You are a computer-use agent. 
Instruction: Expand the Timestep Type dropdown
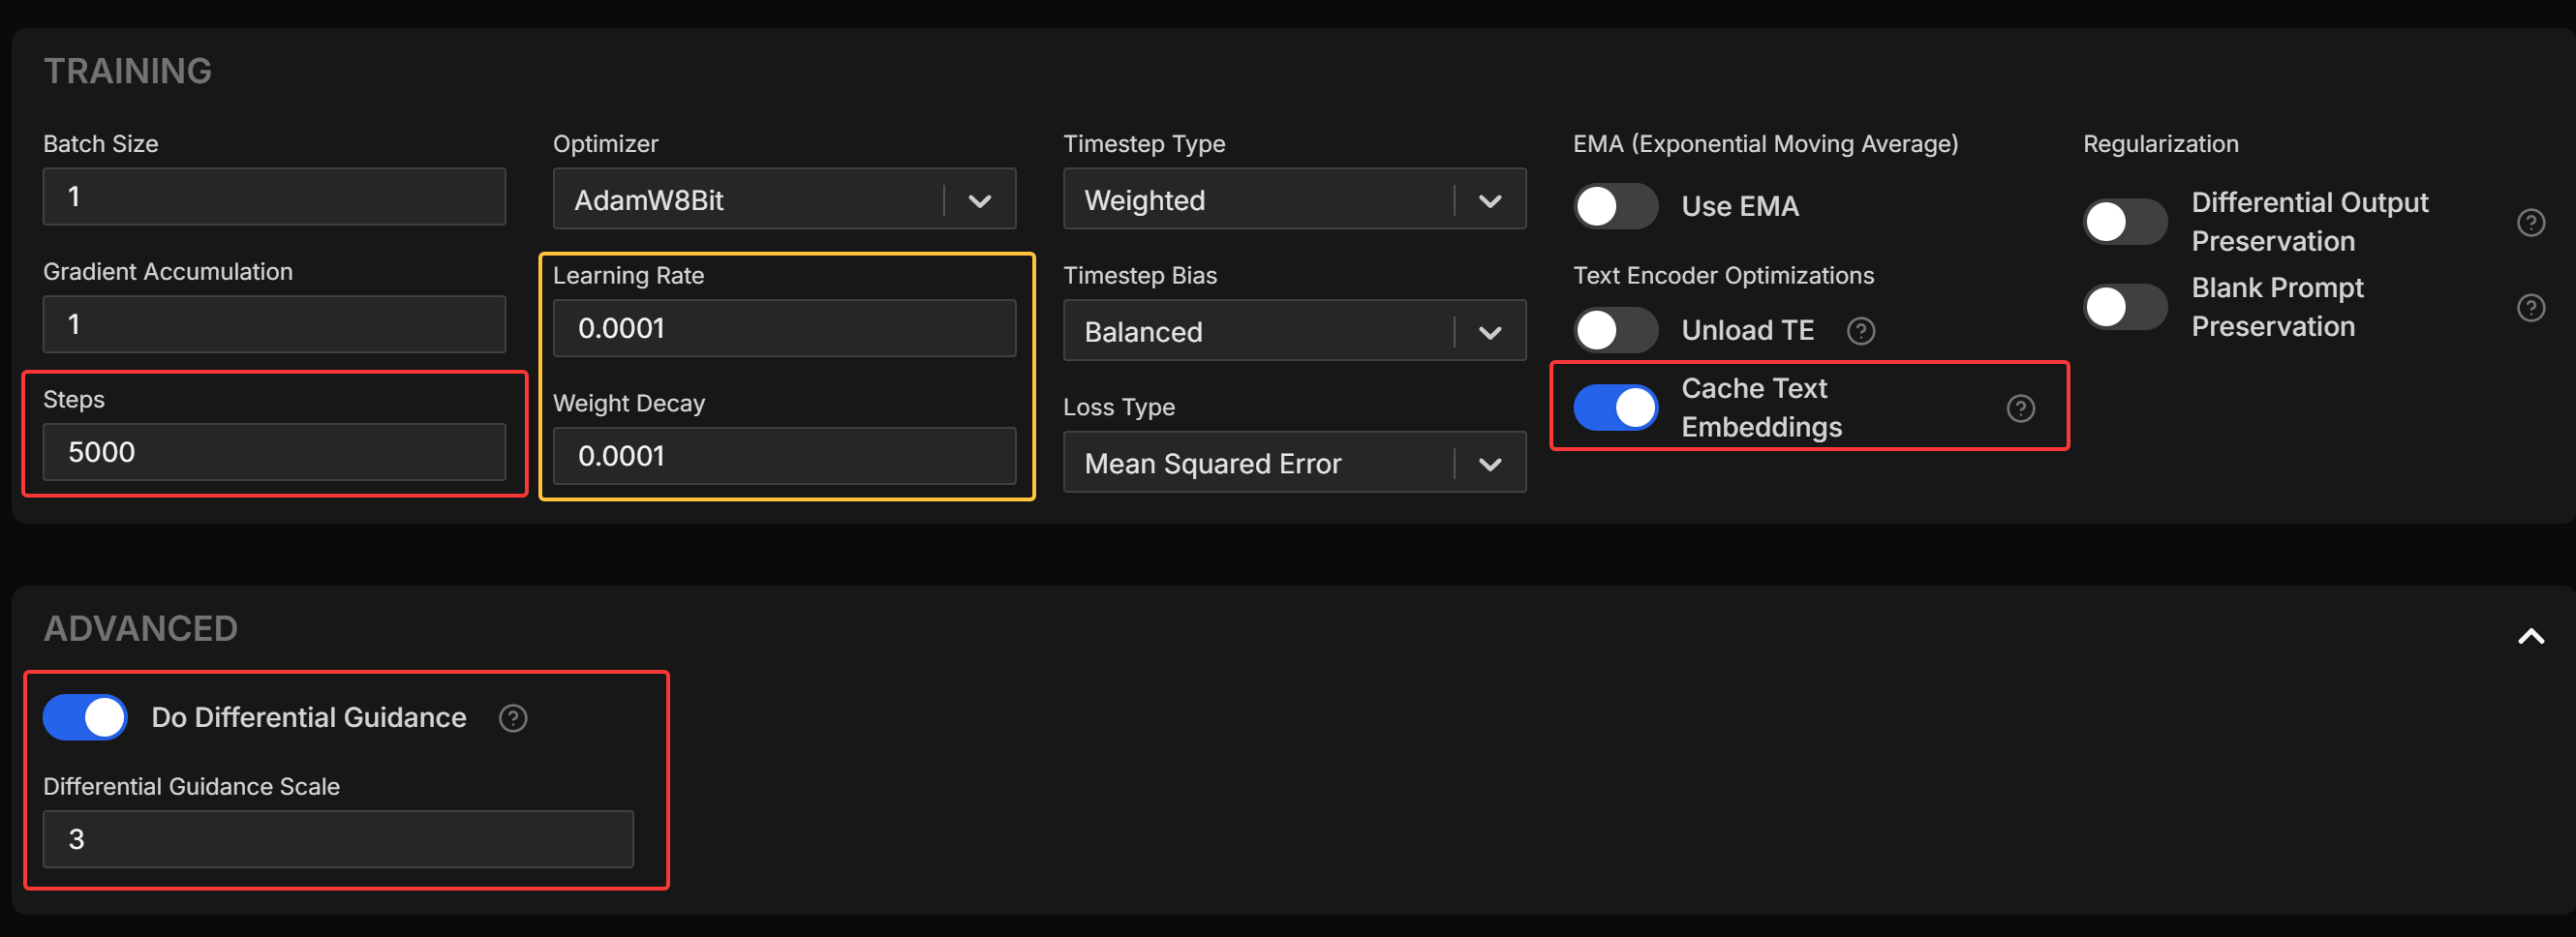1294,200
